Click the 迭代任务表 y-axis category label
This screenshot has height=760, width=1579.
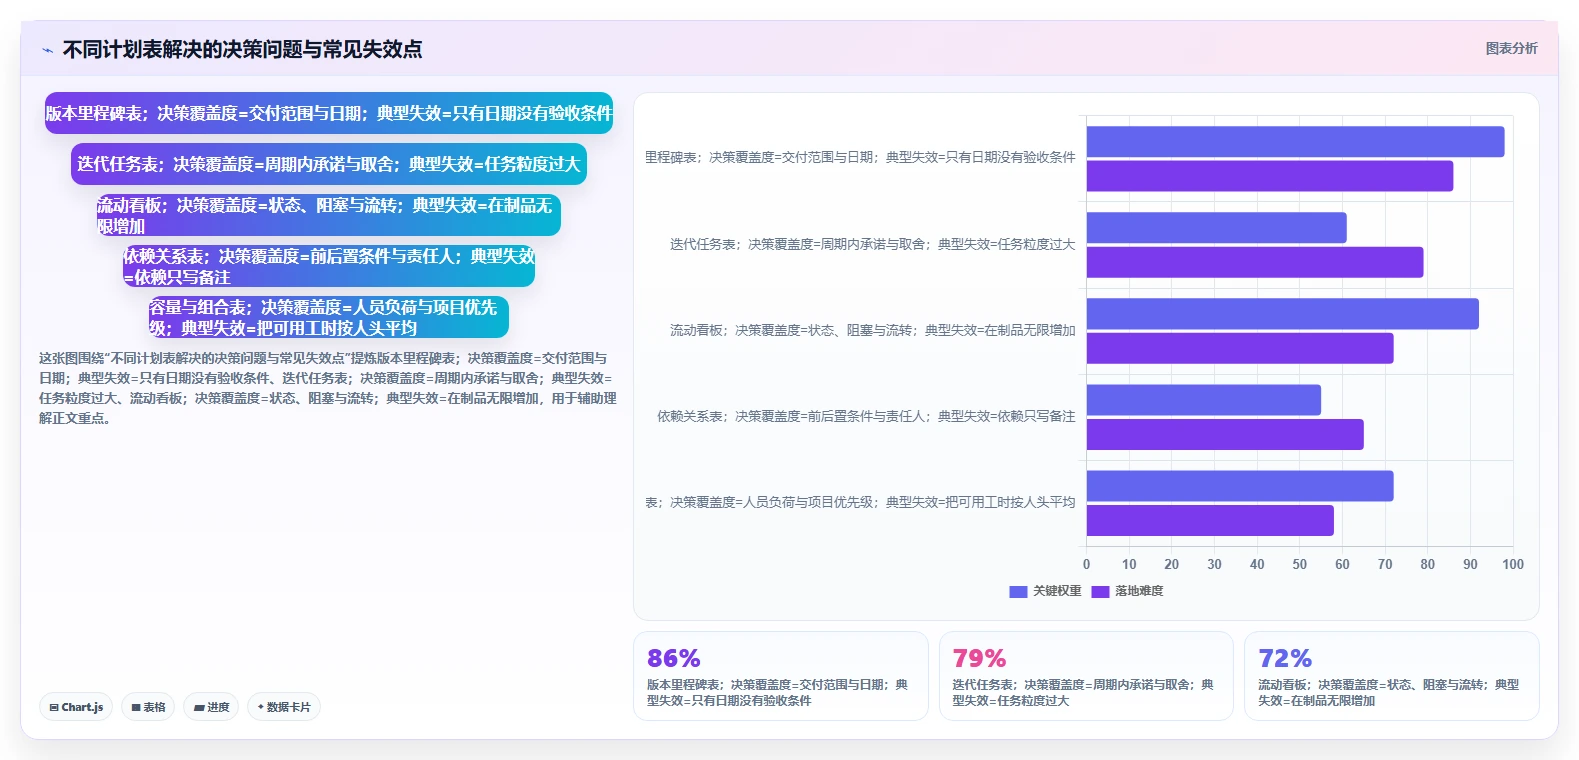(873, 244)
